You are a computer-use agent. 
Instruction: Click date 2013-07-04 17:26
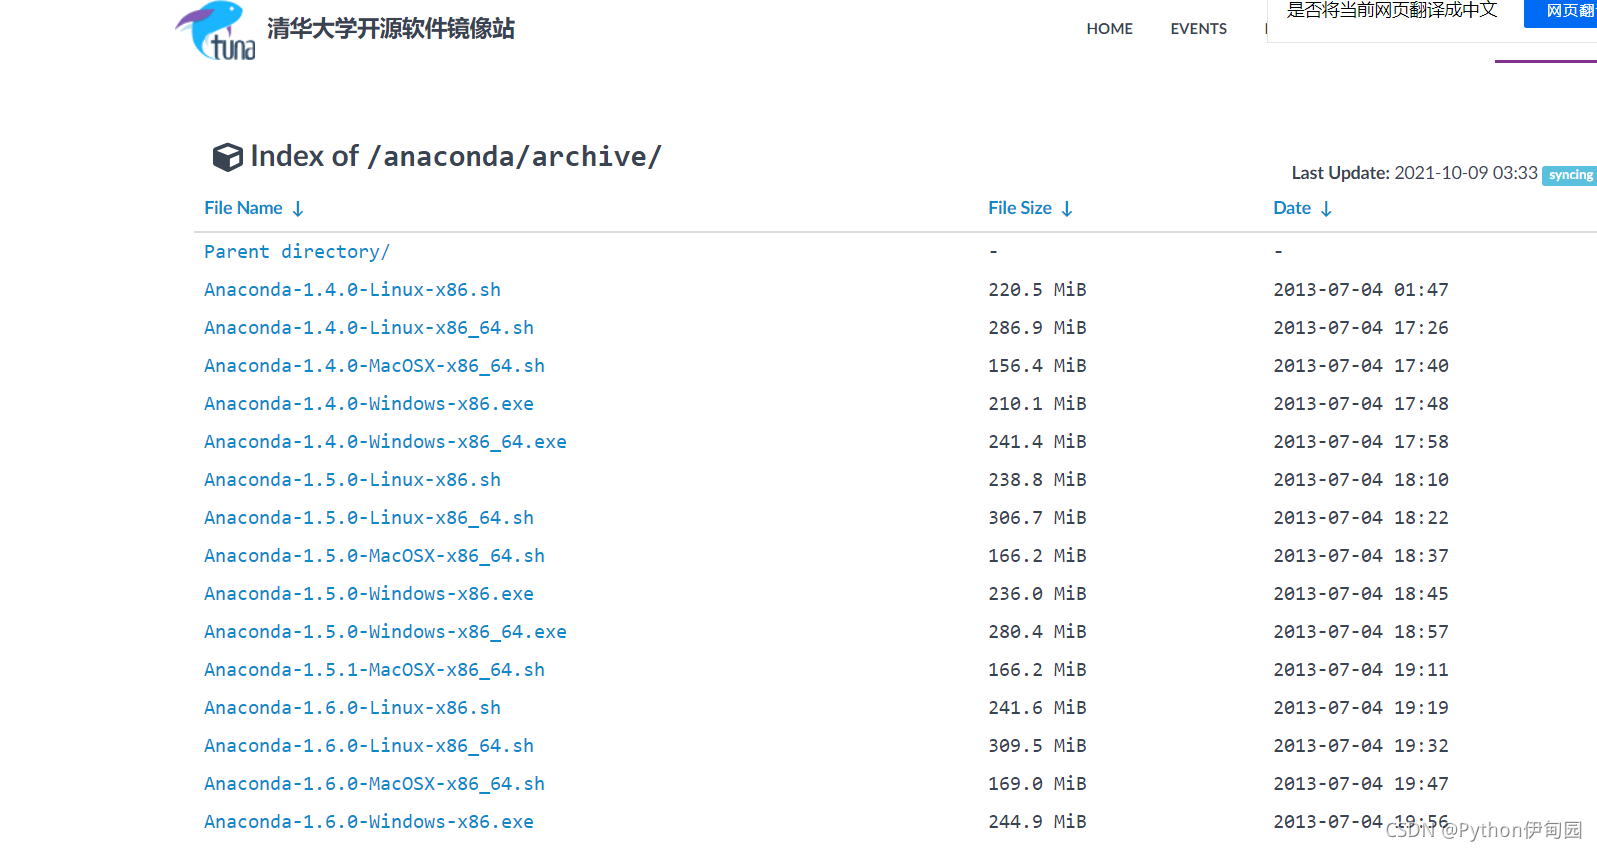pyautogui.click(x=1361, y=328)
